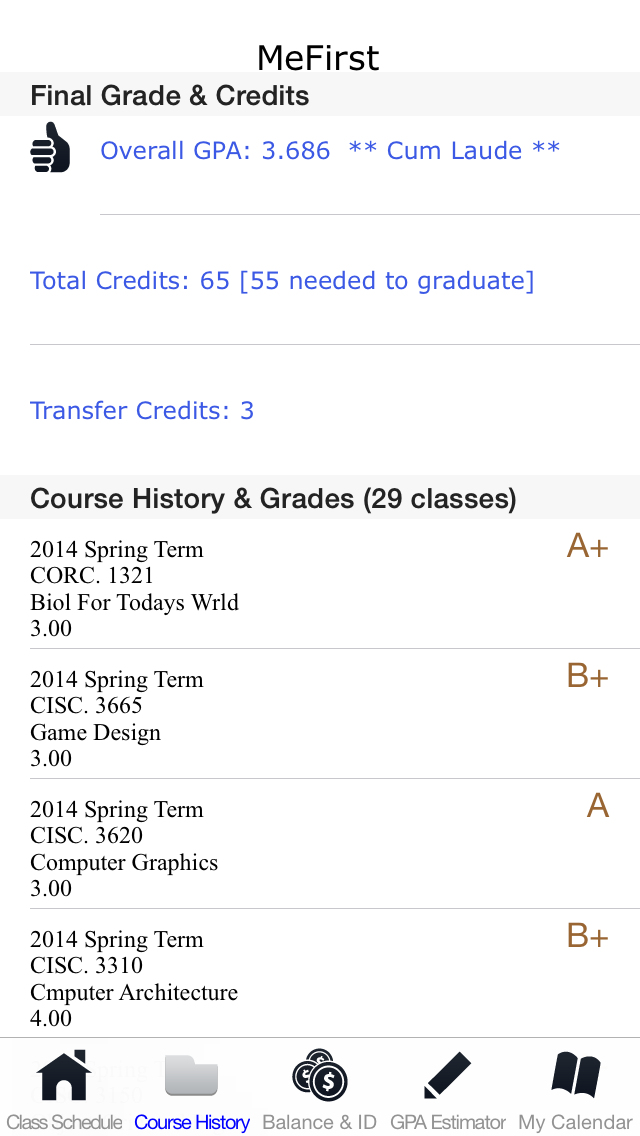Switch to the Class Schedule tab label

64,1122
